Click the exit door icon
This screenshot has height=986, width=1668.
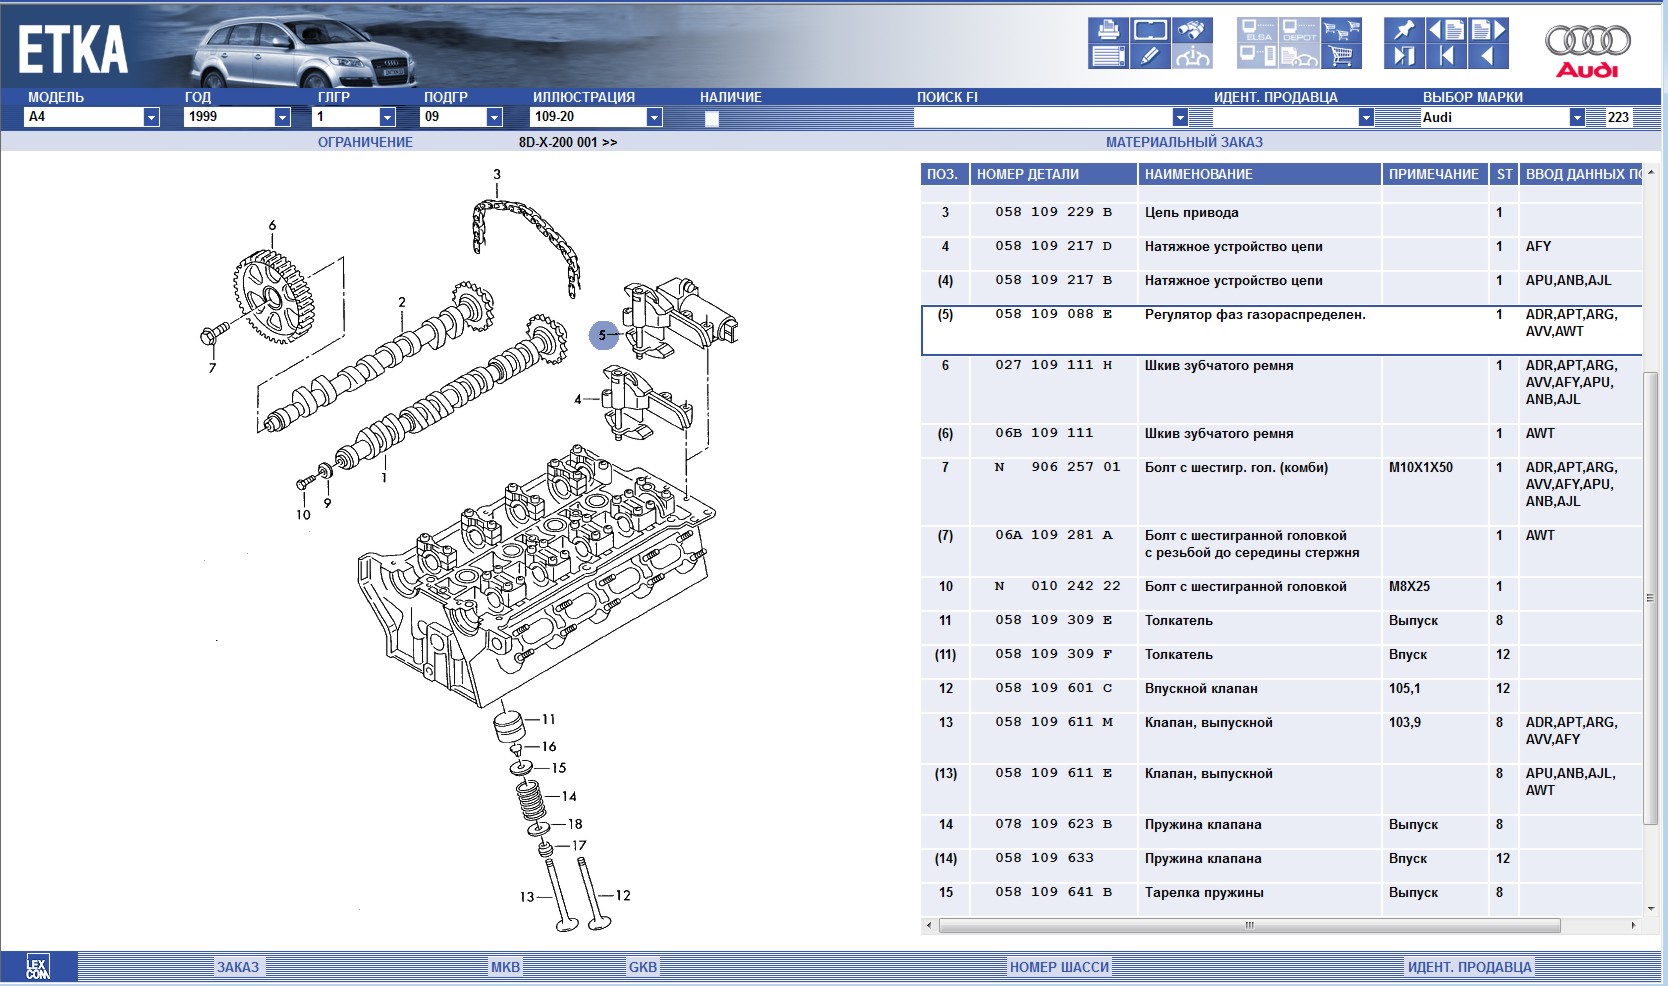click(x=1404, y=56)
